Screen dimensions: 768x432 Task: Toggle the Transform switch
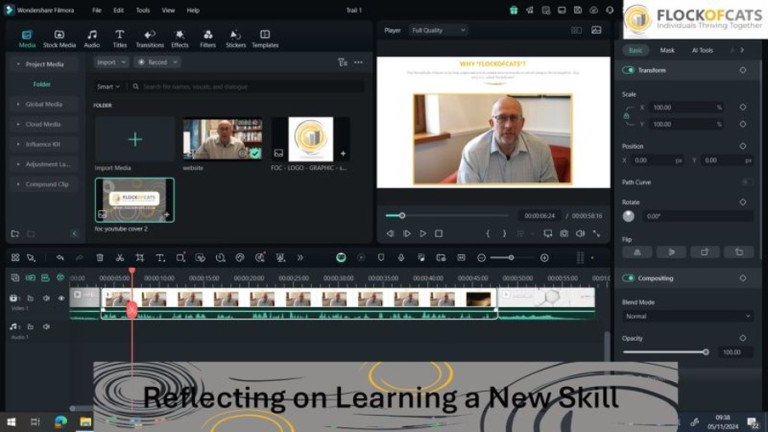tap(628, 70)
